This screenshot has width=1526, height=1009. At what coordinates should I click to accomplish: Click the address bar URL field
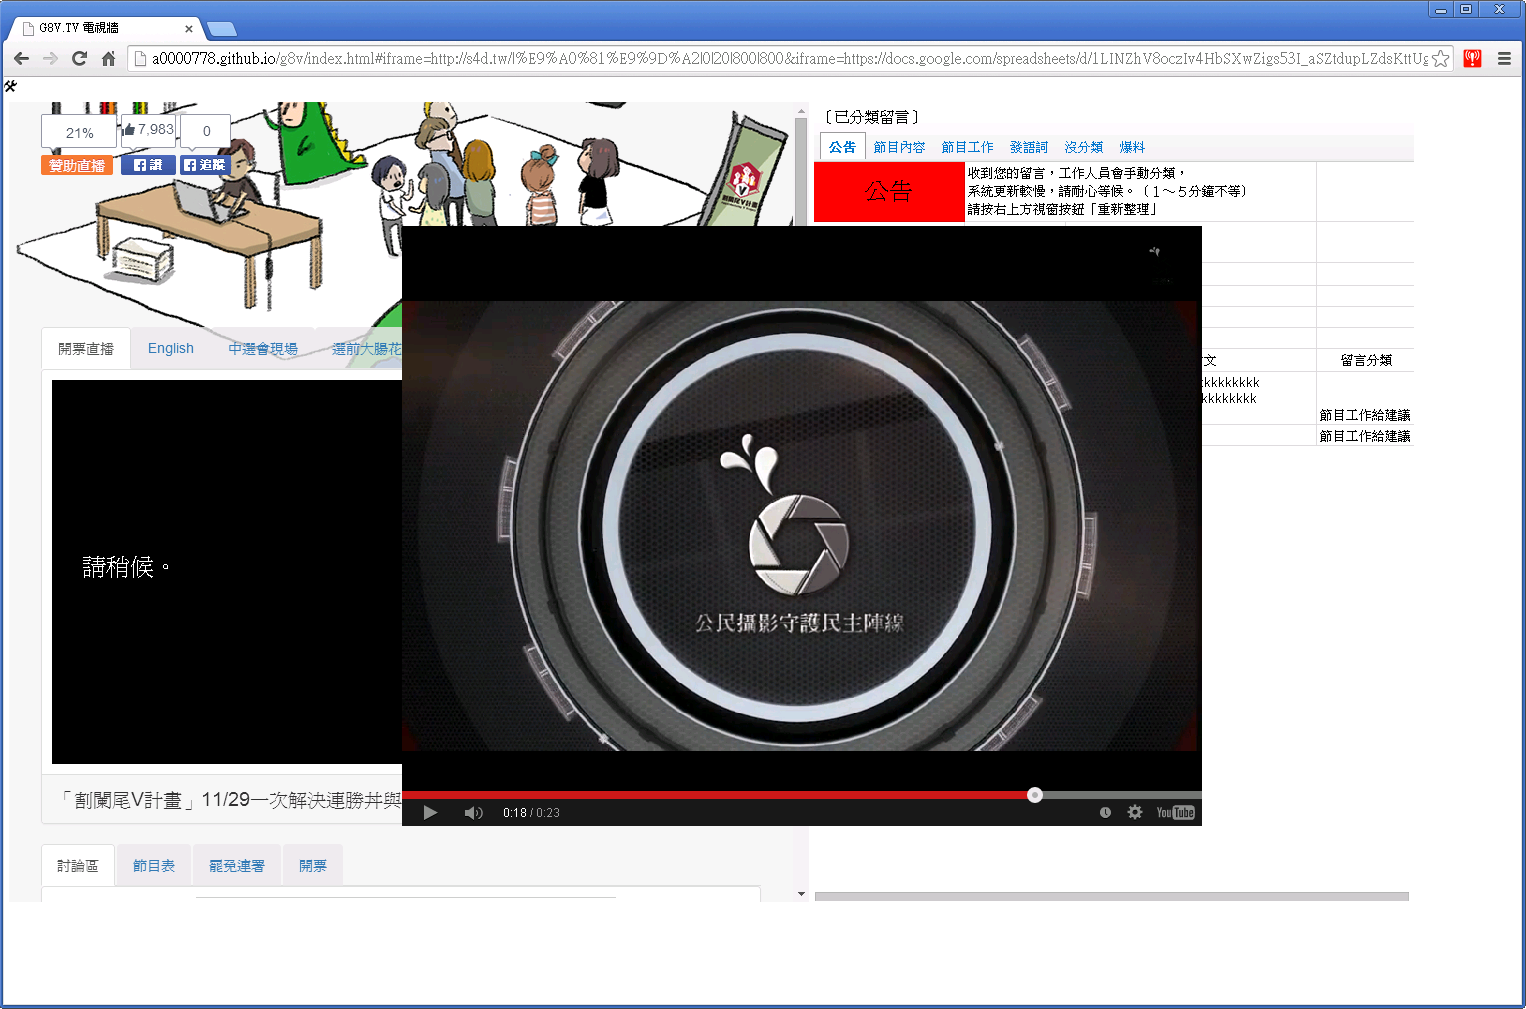[780, 59]
